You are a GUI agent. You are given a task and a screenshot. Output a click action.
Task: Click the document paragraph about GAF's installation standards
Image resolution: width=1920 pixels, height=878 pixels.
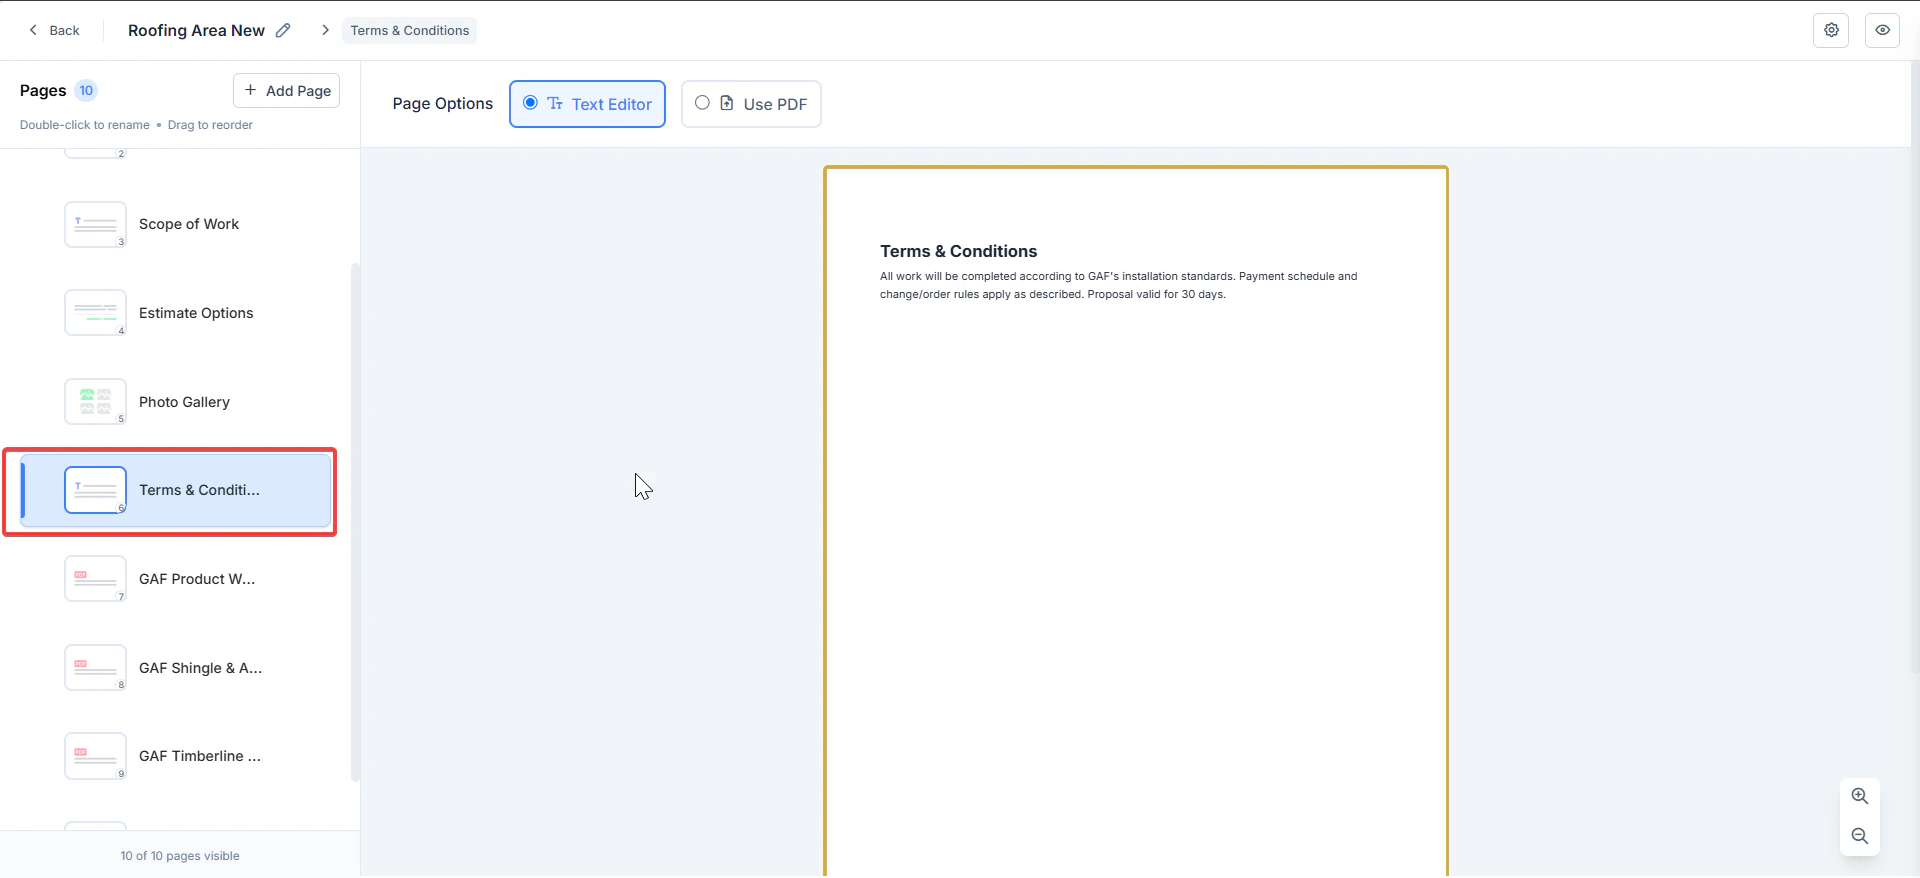1118,285
